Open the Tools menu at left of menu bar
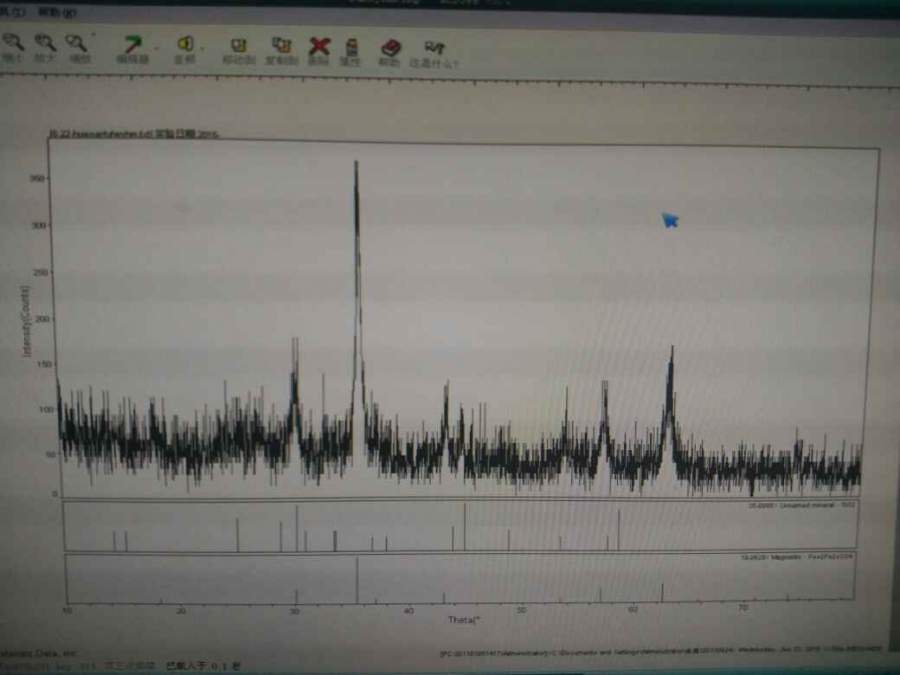 (x=11, y=11)
